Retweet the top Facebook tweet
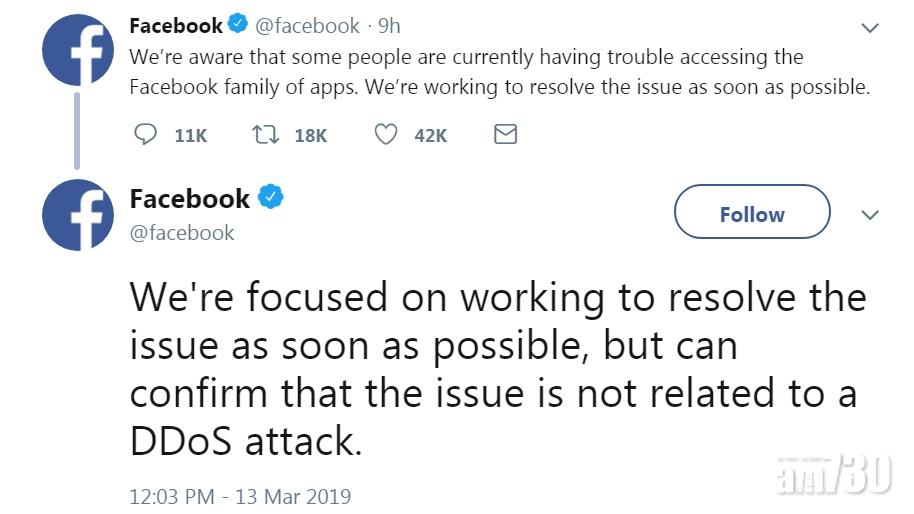The width and height of the screenshot is (914, 514). [x=264, y=134]
